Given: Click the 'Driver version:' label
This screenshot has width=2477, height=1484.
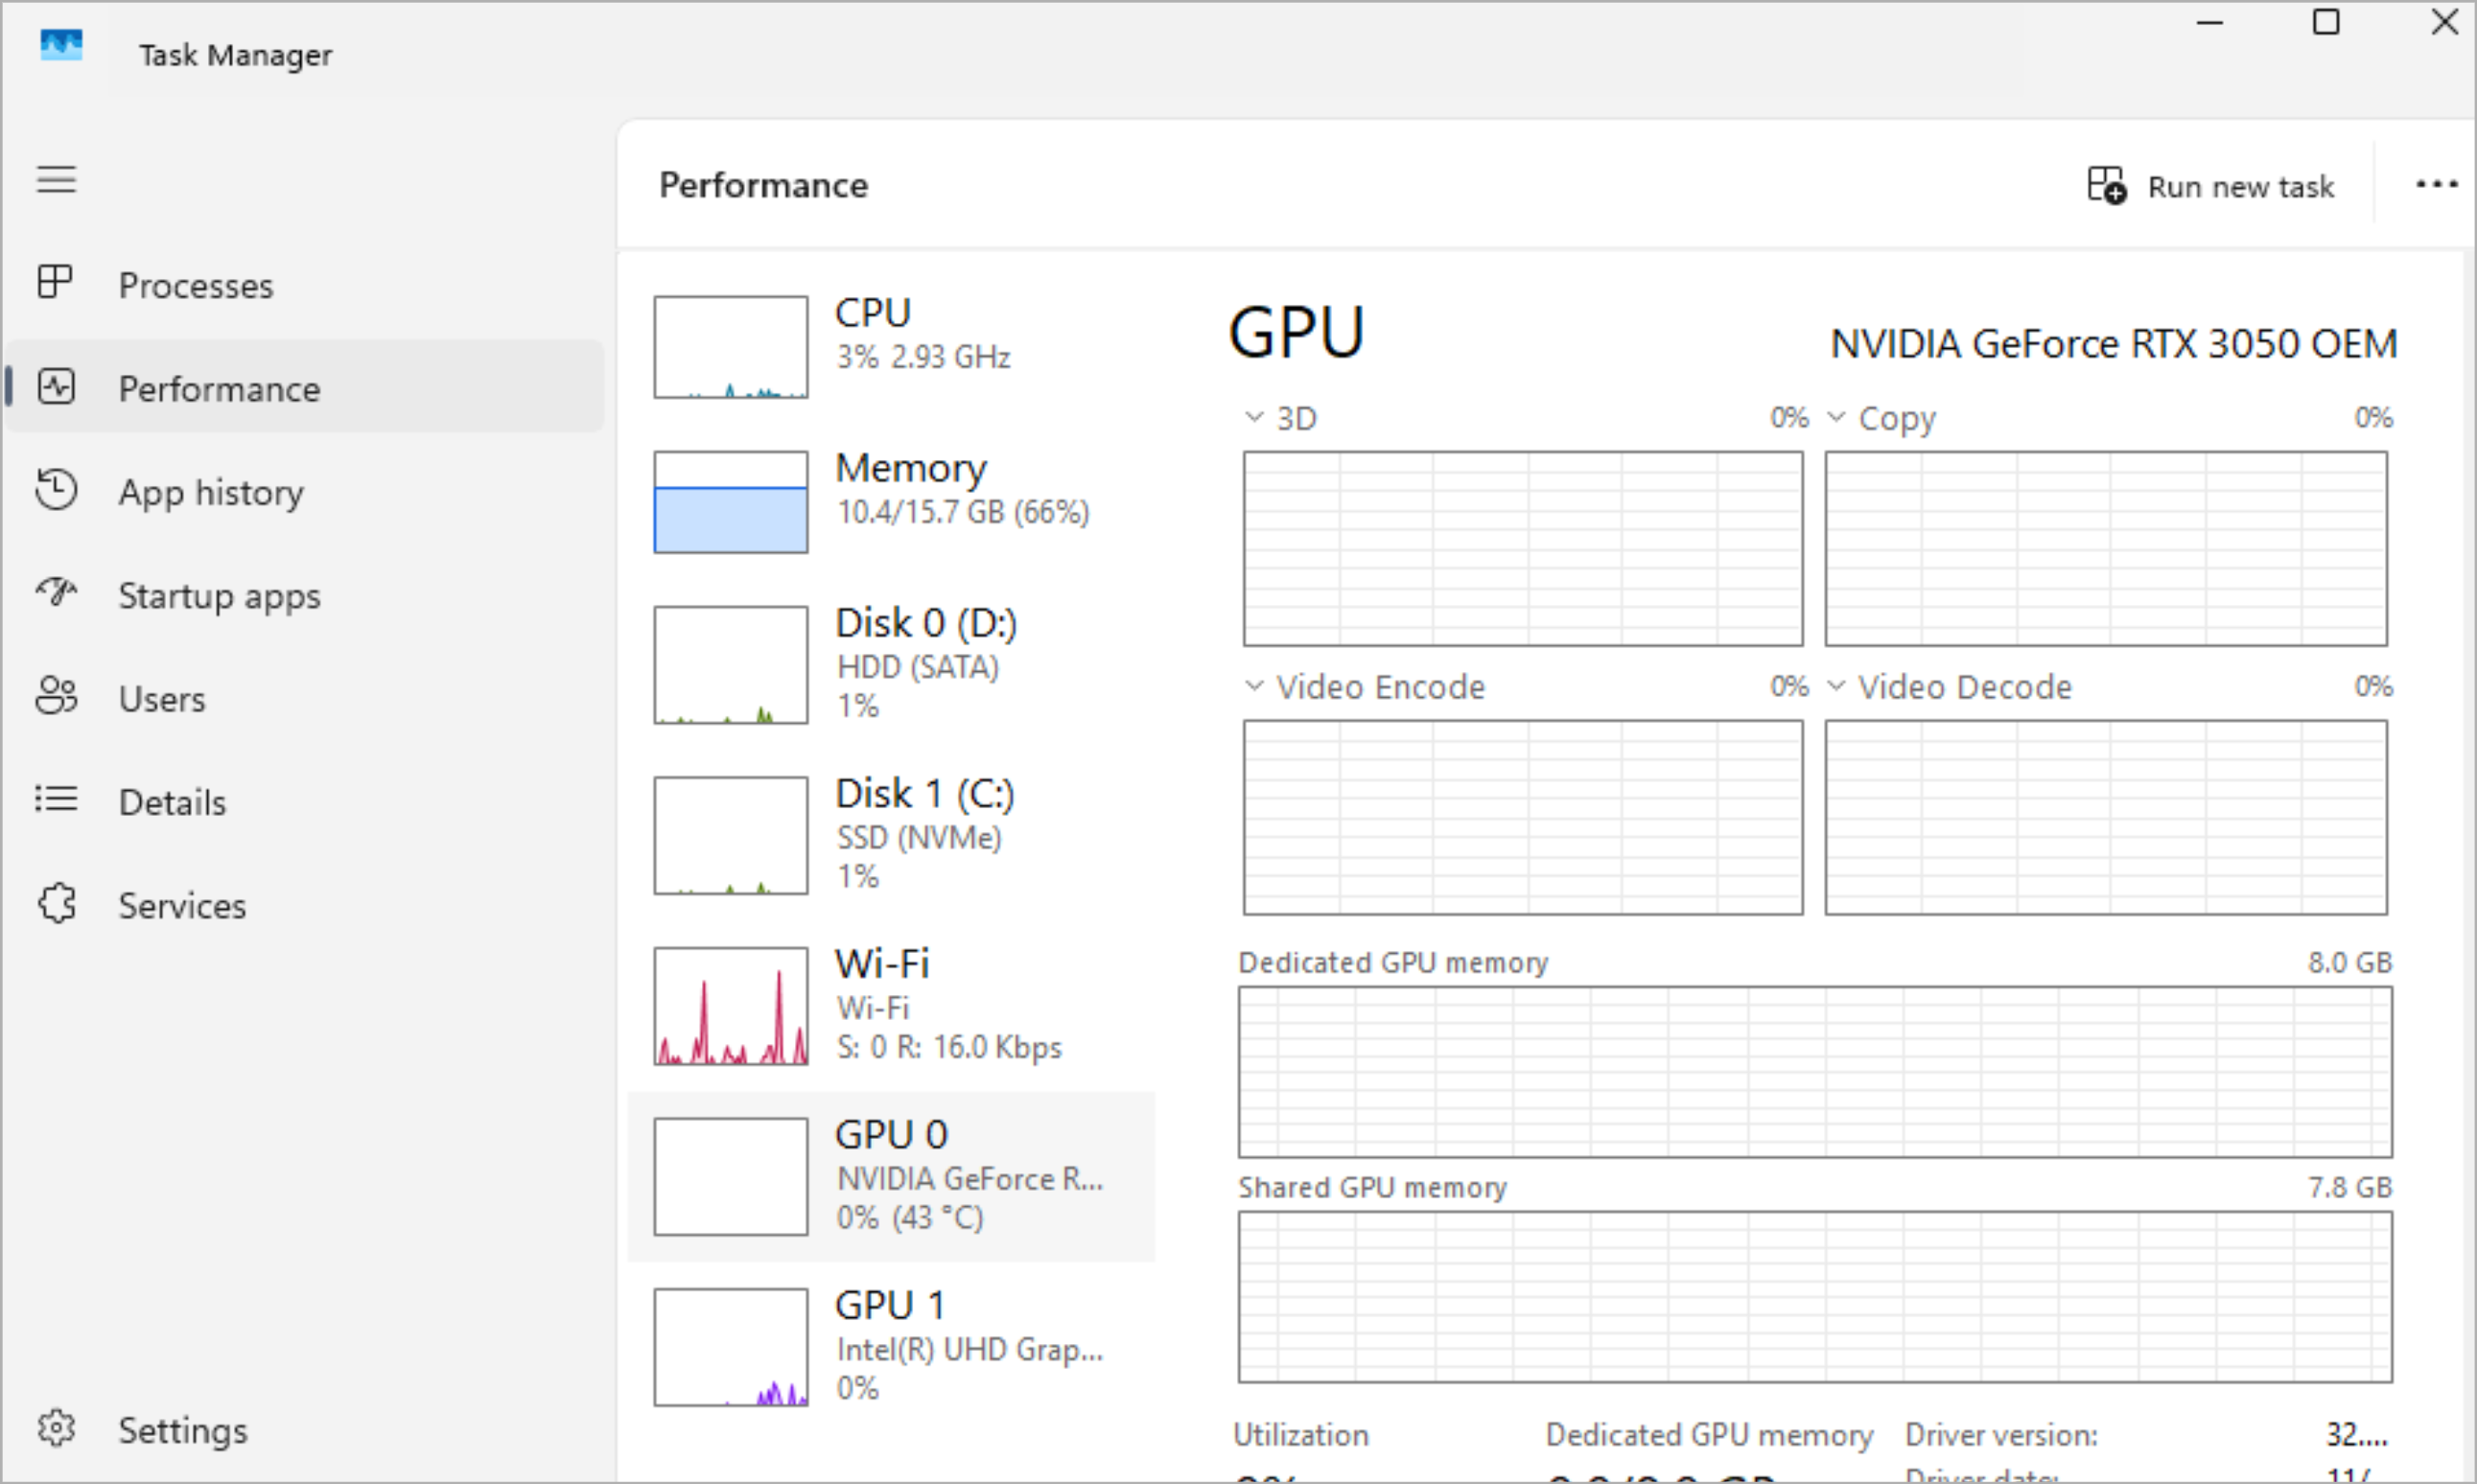Looking at the screenshot, I should point(2001,1435).
